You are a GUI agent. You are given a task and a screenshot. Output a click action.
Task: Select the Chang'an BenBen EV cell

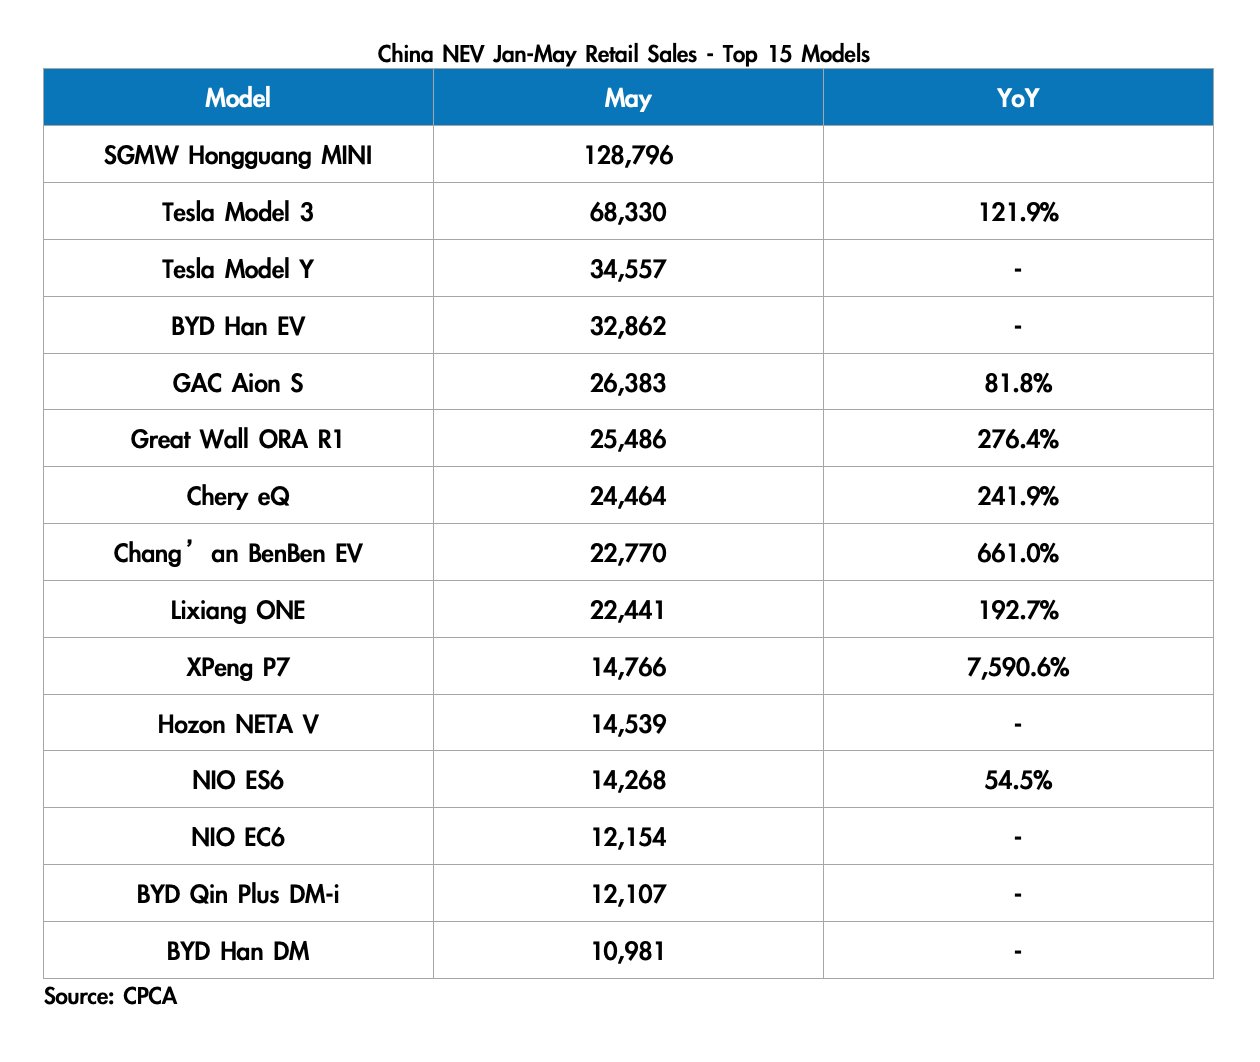click(x=238, y=553)
